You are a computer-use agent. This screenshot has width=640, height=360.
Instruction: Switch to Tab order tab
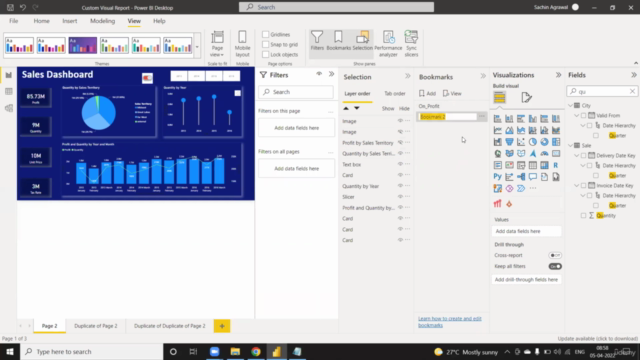395,93
